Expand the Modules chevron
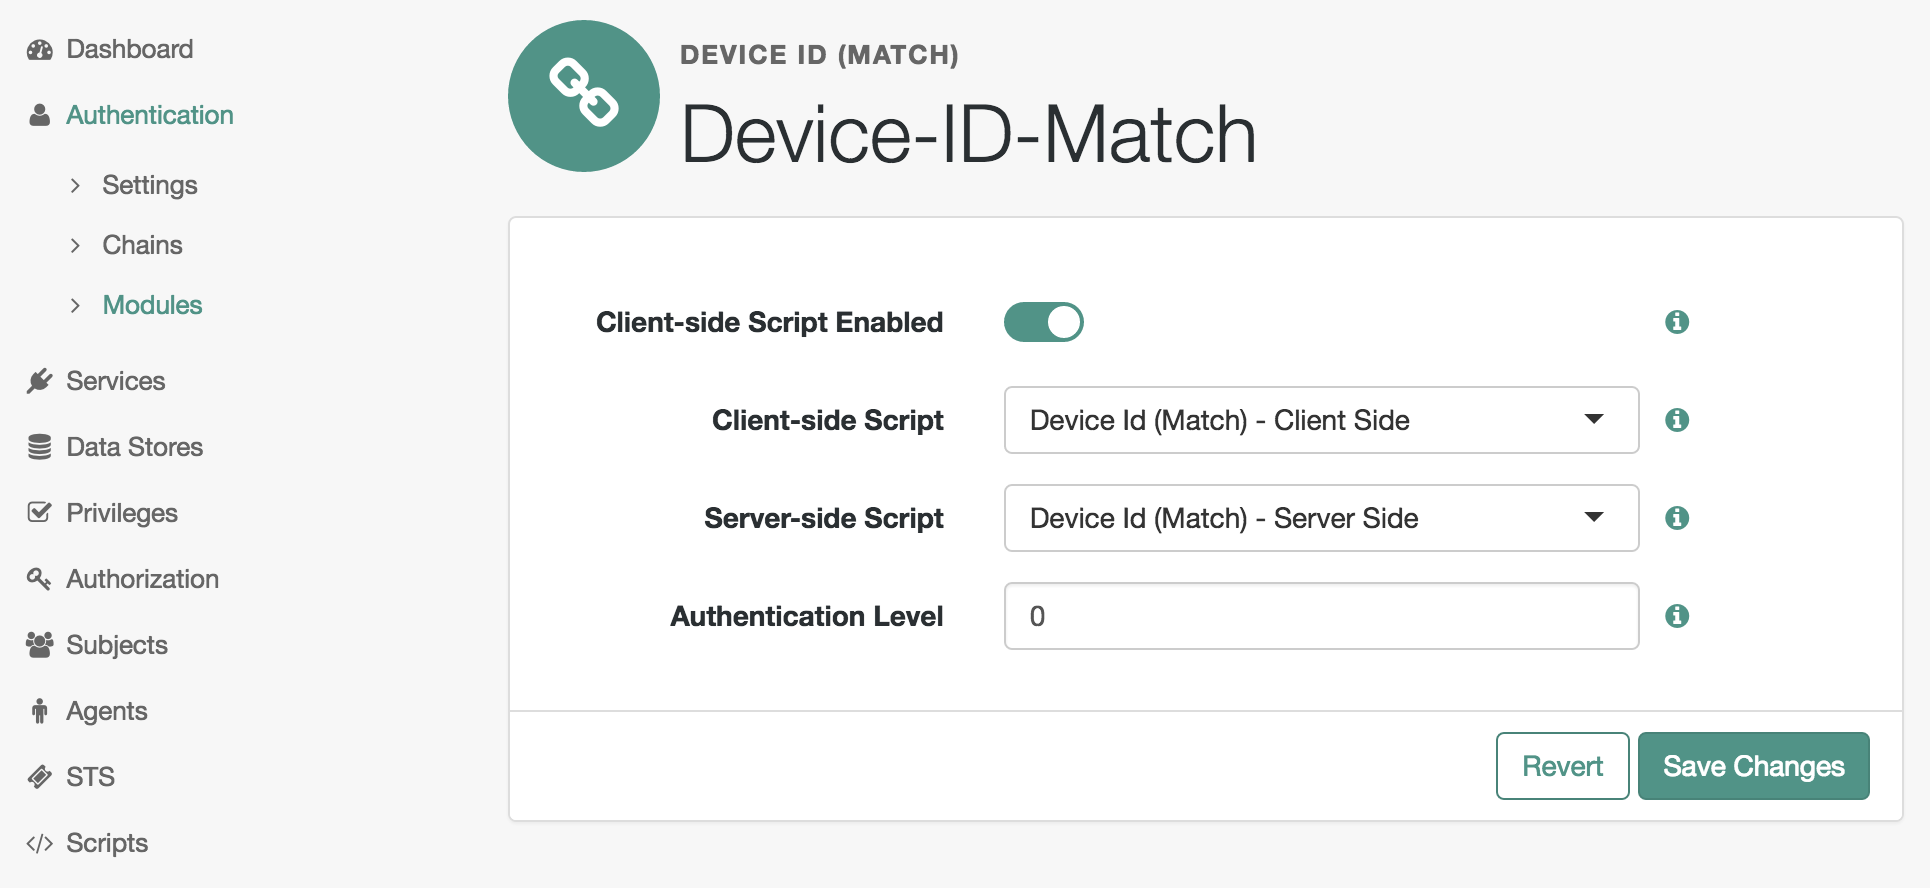The width and height of the screenshot is (1930, 888). point(75,305)
